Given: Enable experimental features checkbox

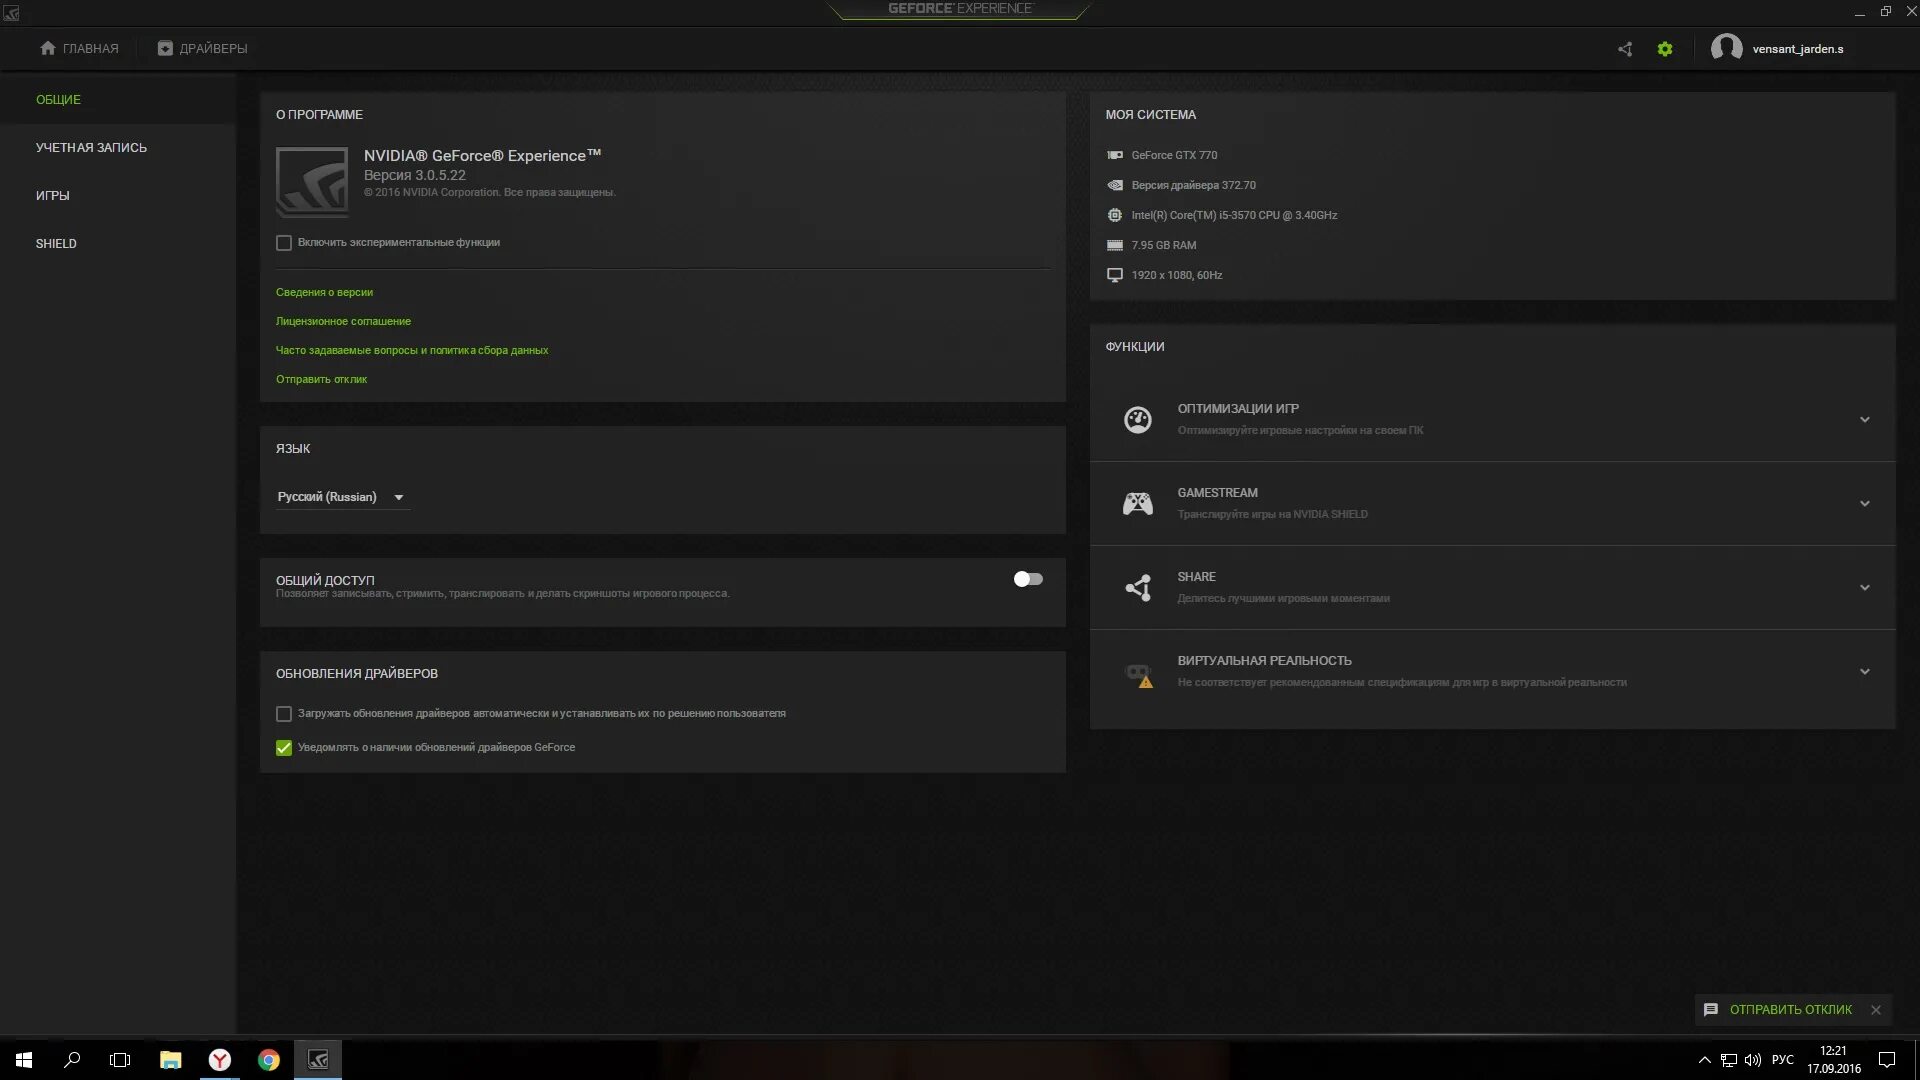Looking at the screenshot, I should pyautogui.click(x=284, y=243).
